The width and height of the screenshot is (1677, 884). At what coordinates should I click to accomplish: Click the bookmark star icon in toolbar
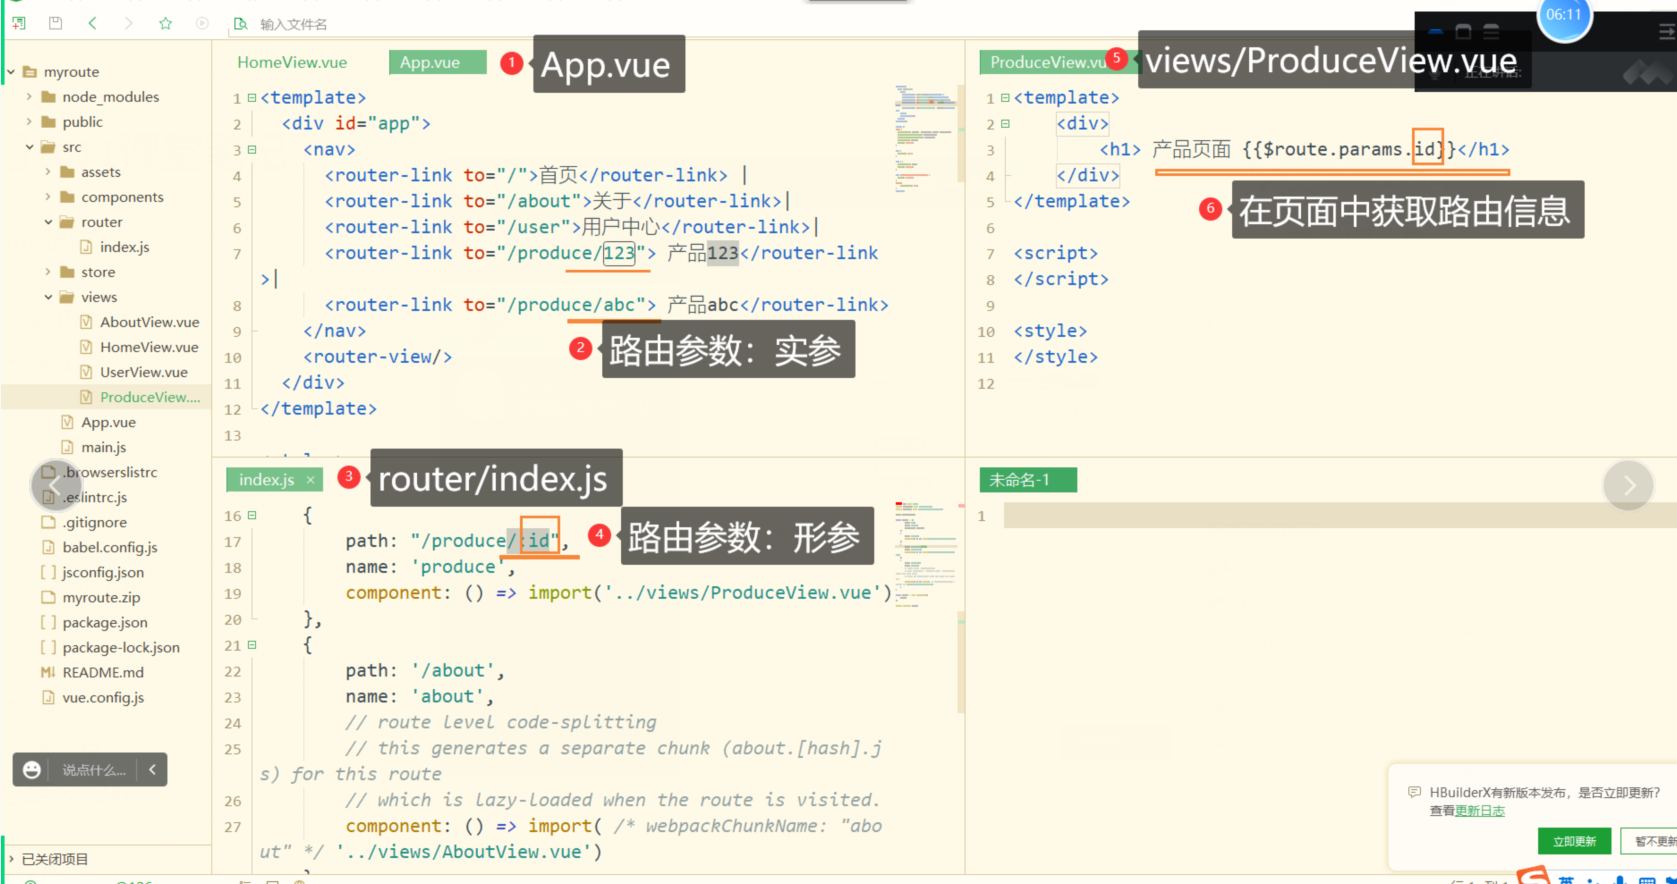[x=166, y=23]
